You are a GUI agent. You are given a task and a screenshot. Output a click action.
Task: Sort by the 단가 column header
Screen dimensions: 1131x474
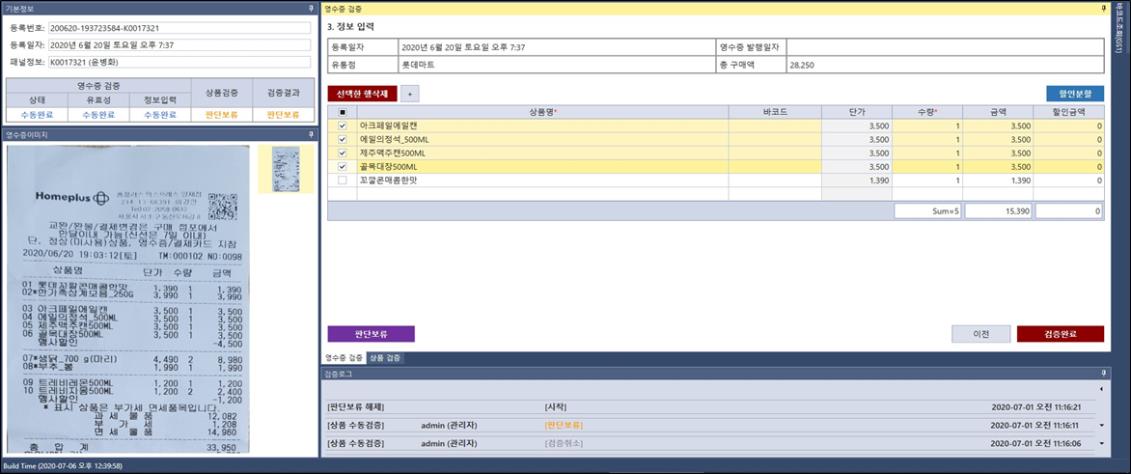pyautogui.click(x=857, y=112)
